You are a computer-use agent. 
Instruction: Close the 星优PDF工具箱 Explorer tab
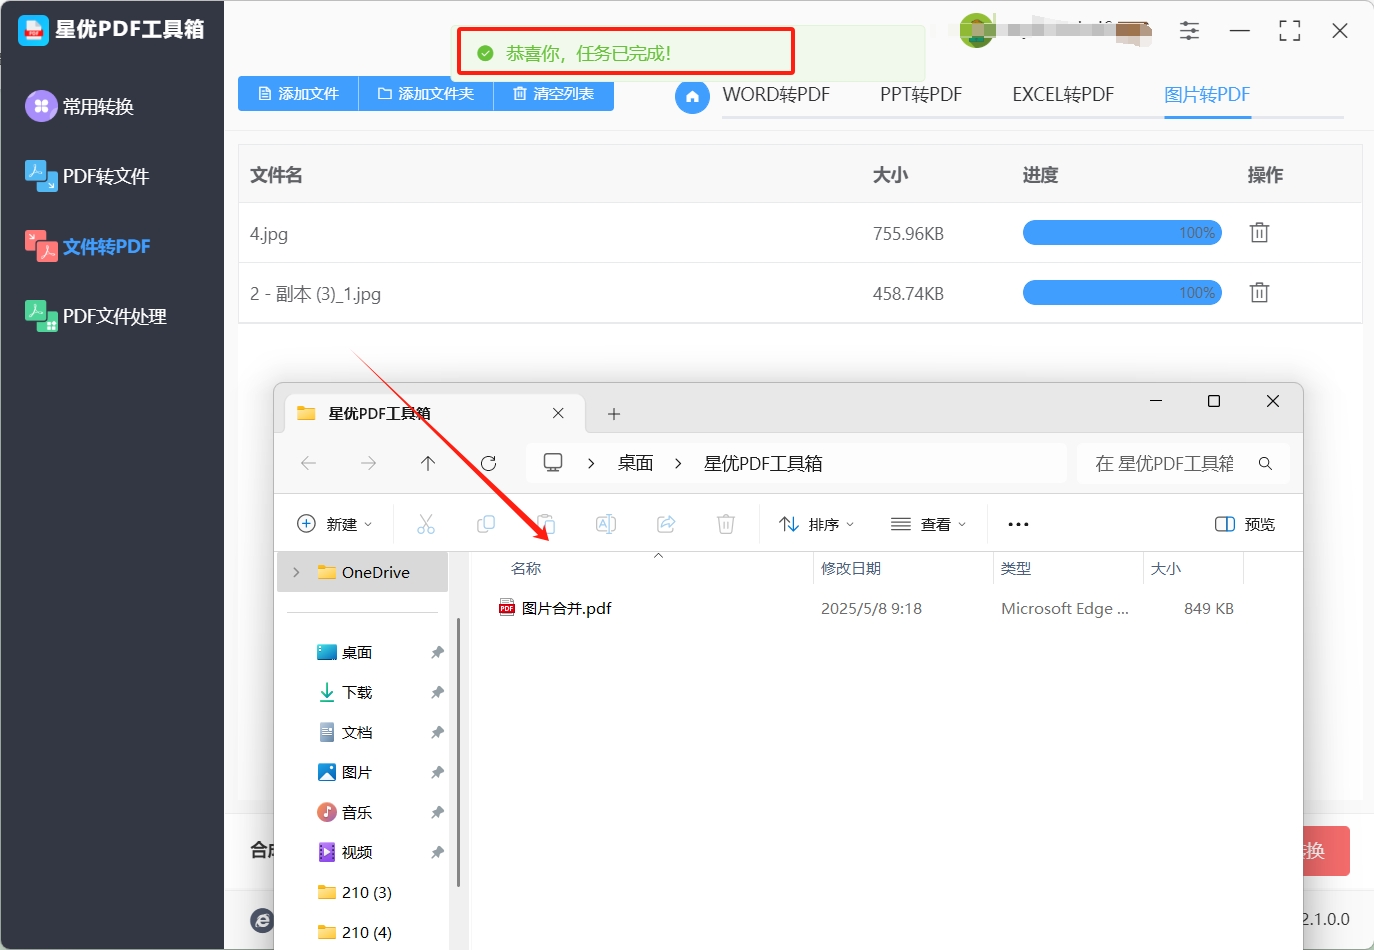[558, 413]
